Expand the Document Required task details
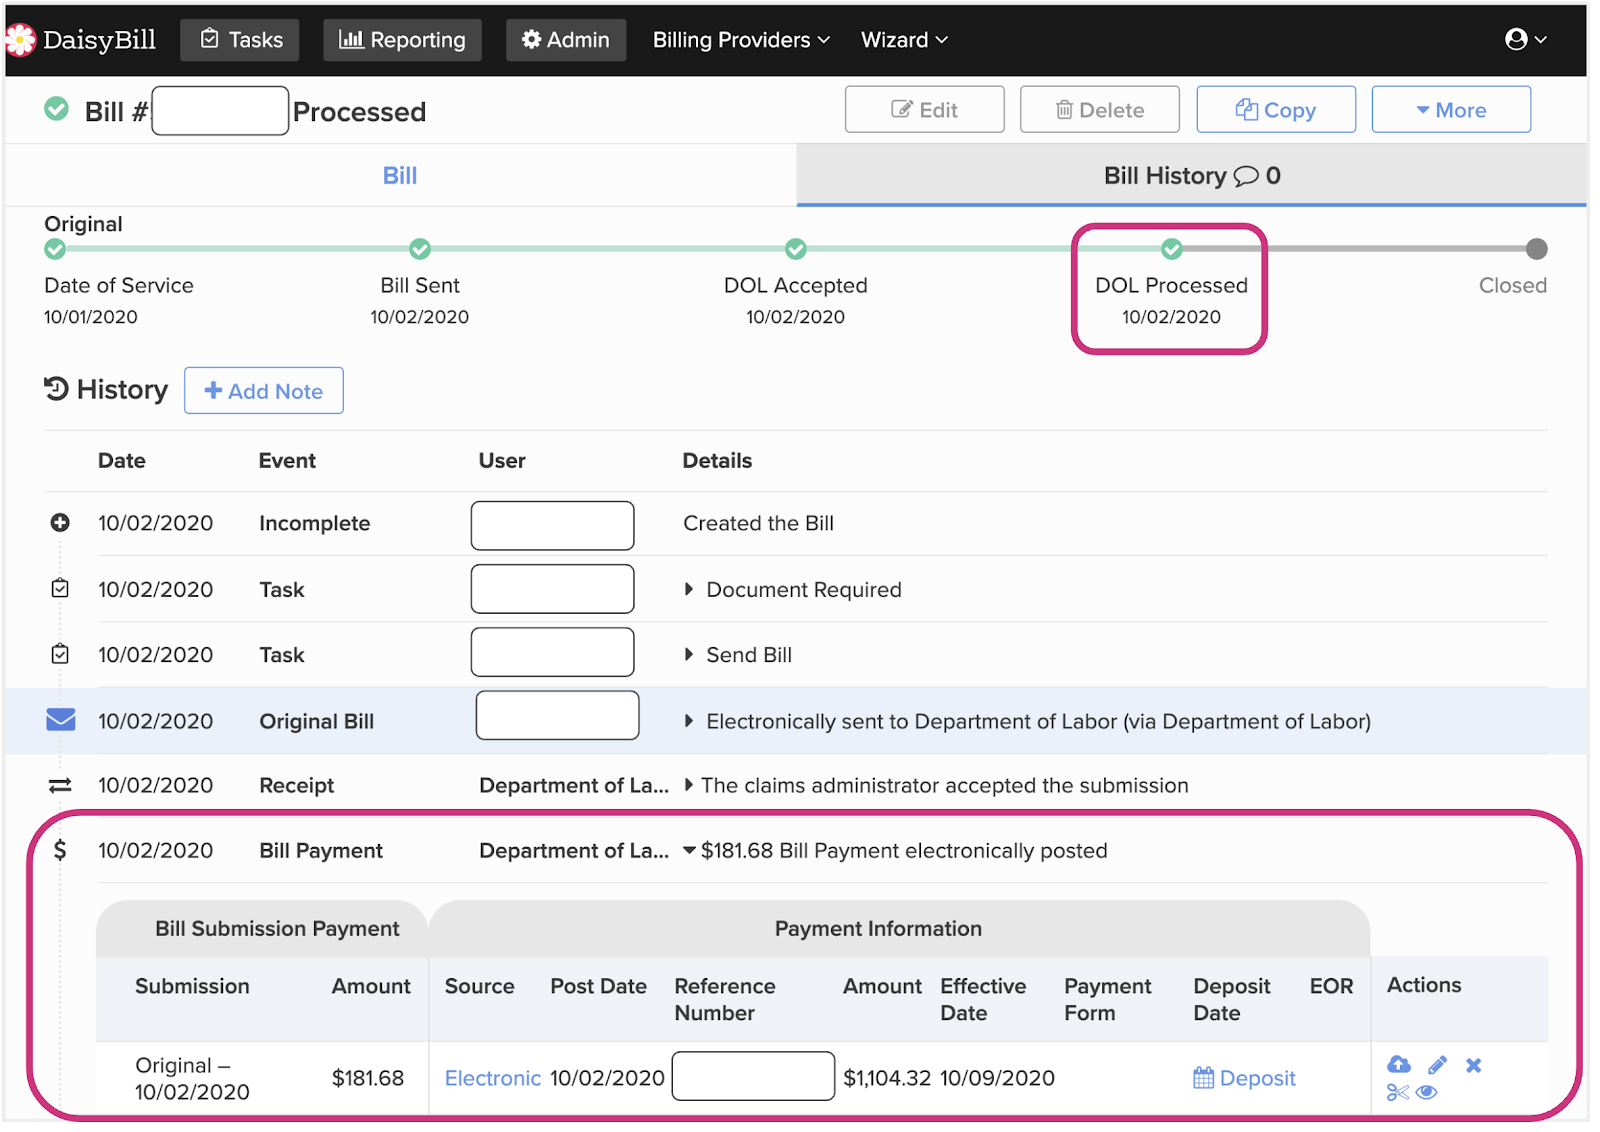Screen dimensions: 1600x1132 click(689, 589)
